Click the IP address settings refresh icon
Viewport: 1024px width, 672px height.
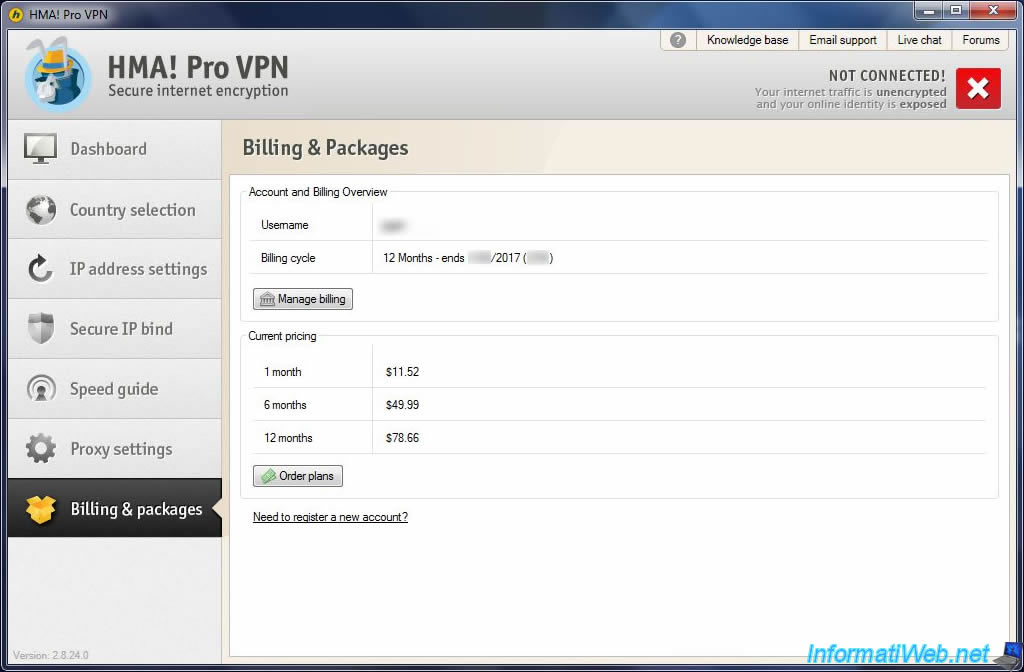tap(40, 269)
